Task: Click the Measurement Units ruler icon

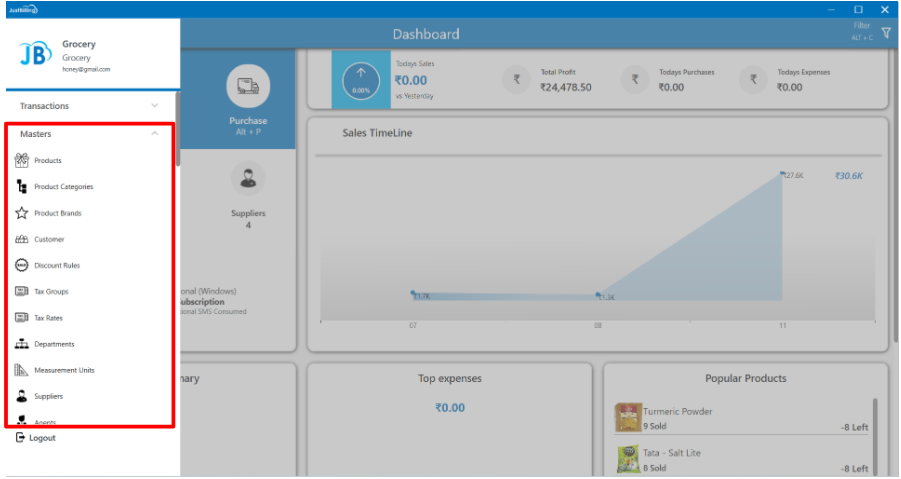Action: click(x=21, y=370)
